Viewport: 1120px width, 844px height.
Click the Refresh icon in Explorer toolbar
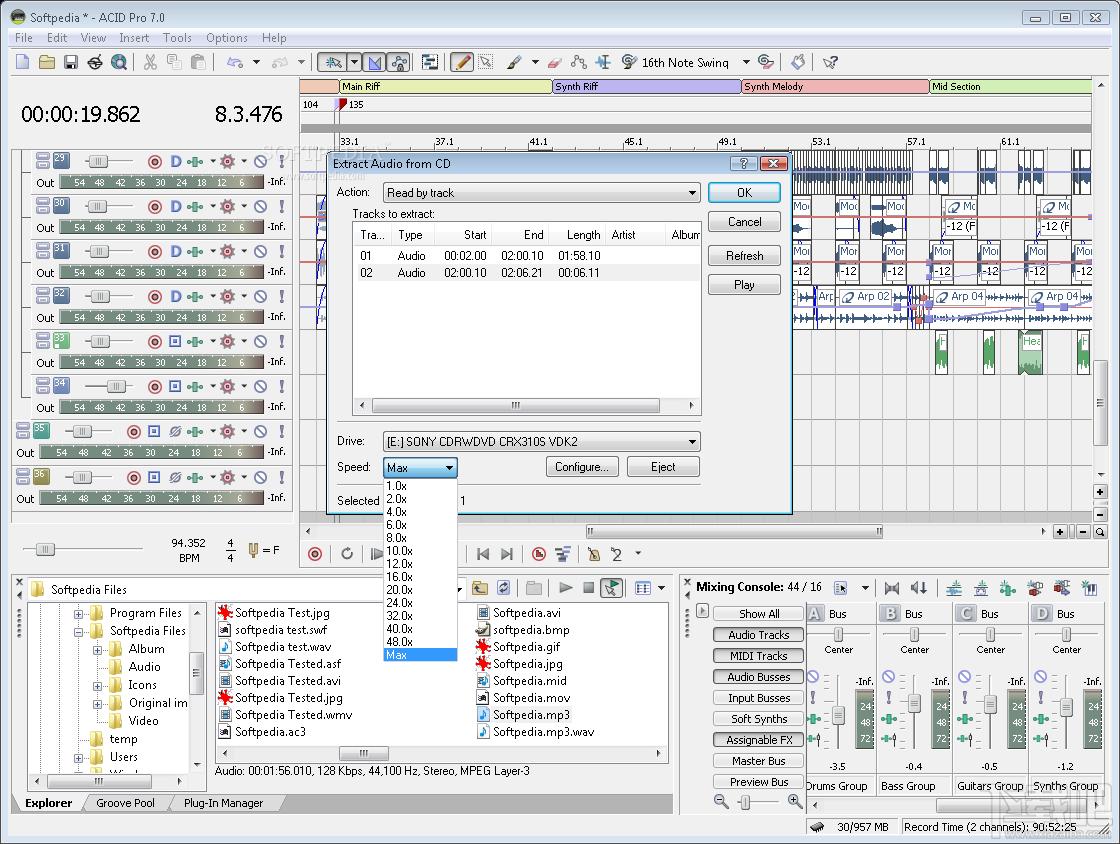point(504,588)
